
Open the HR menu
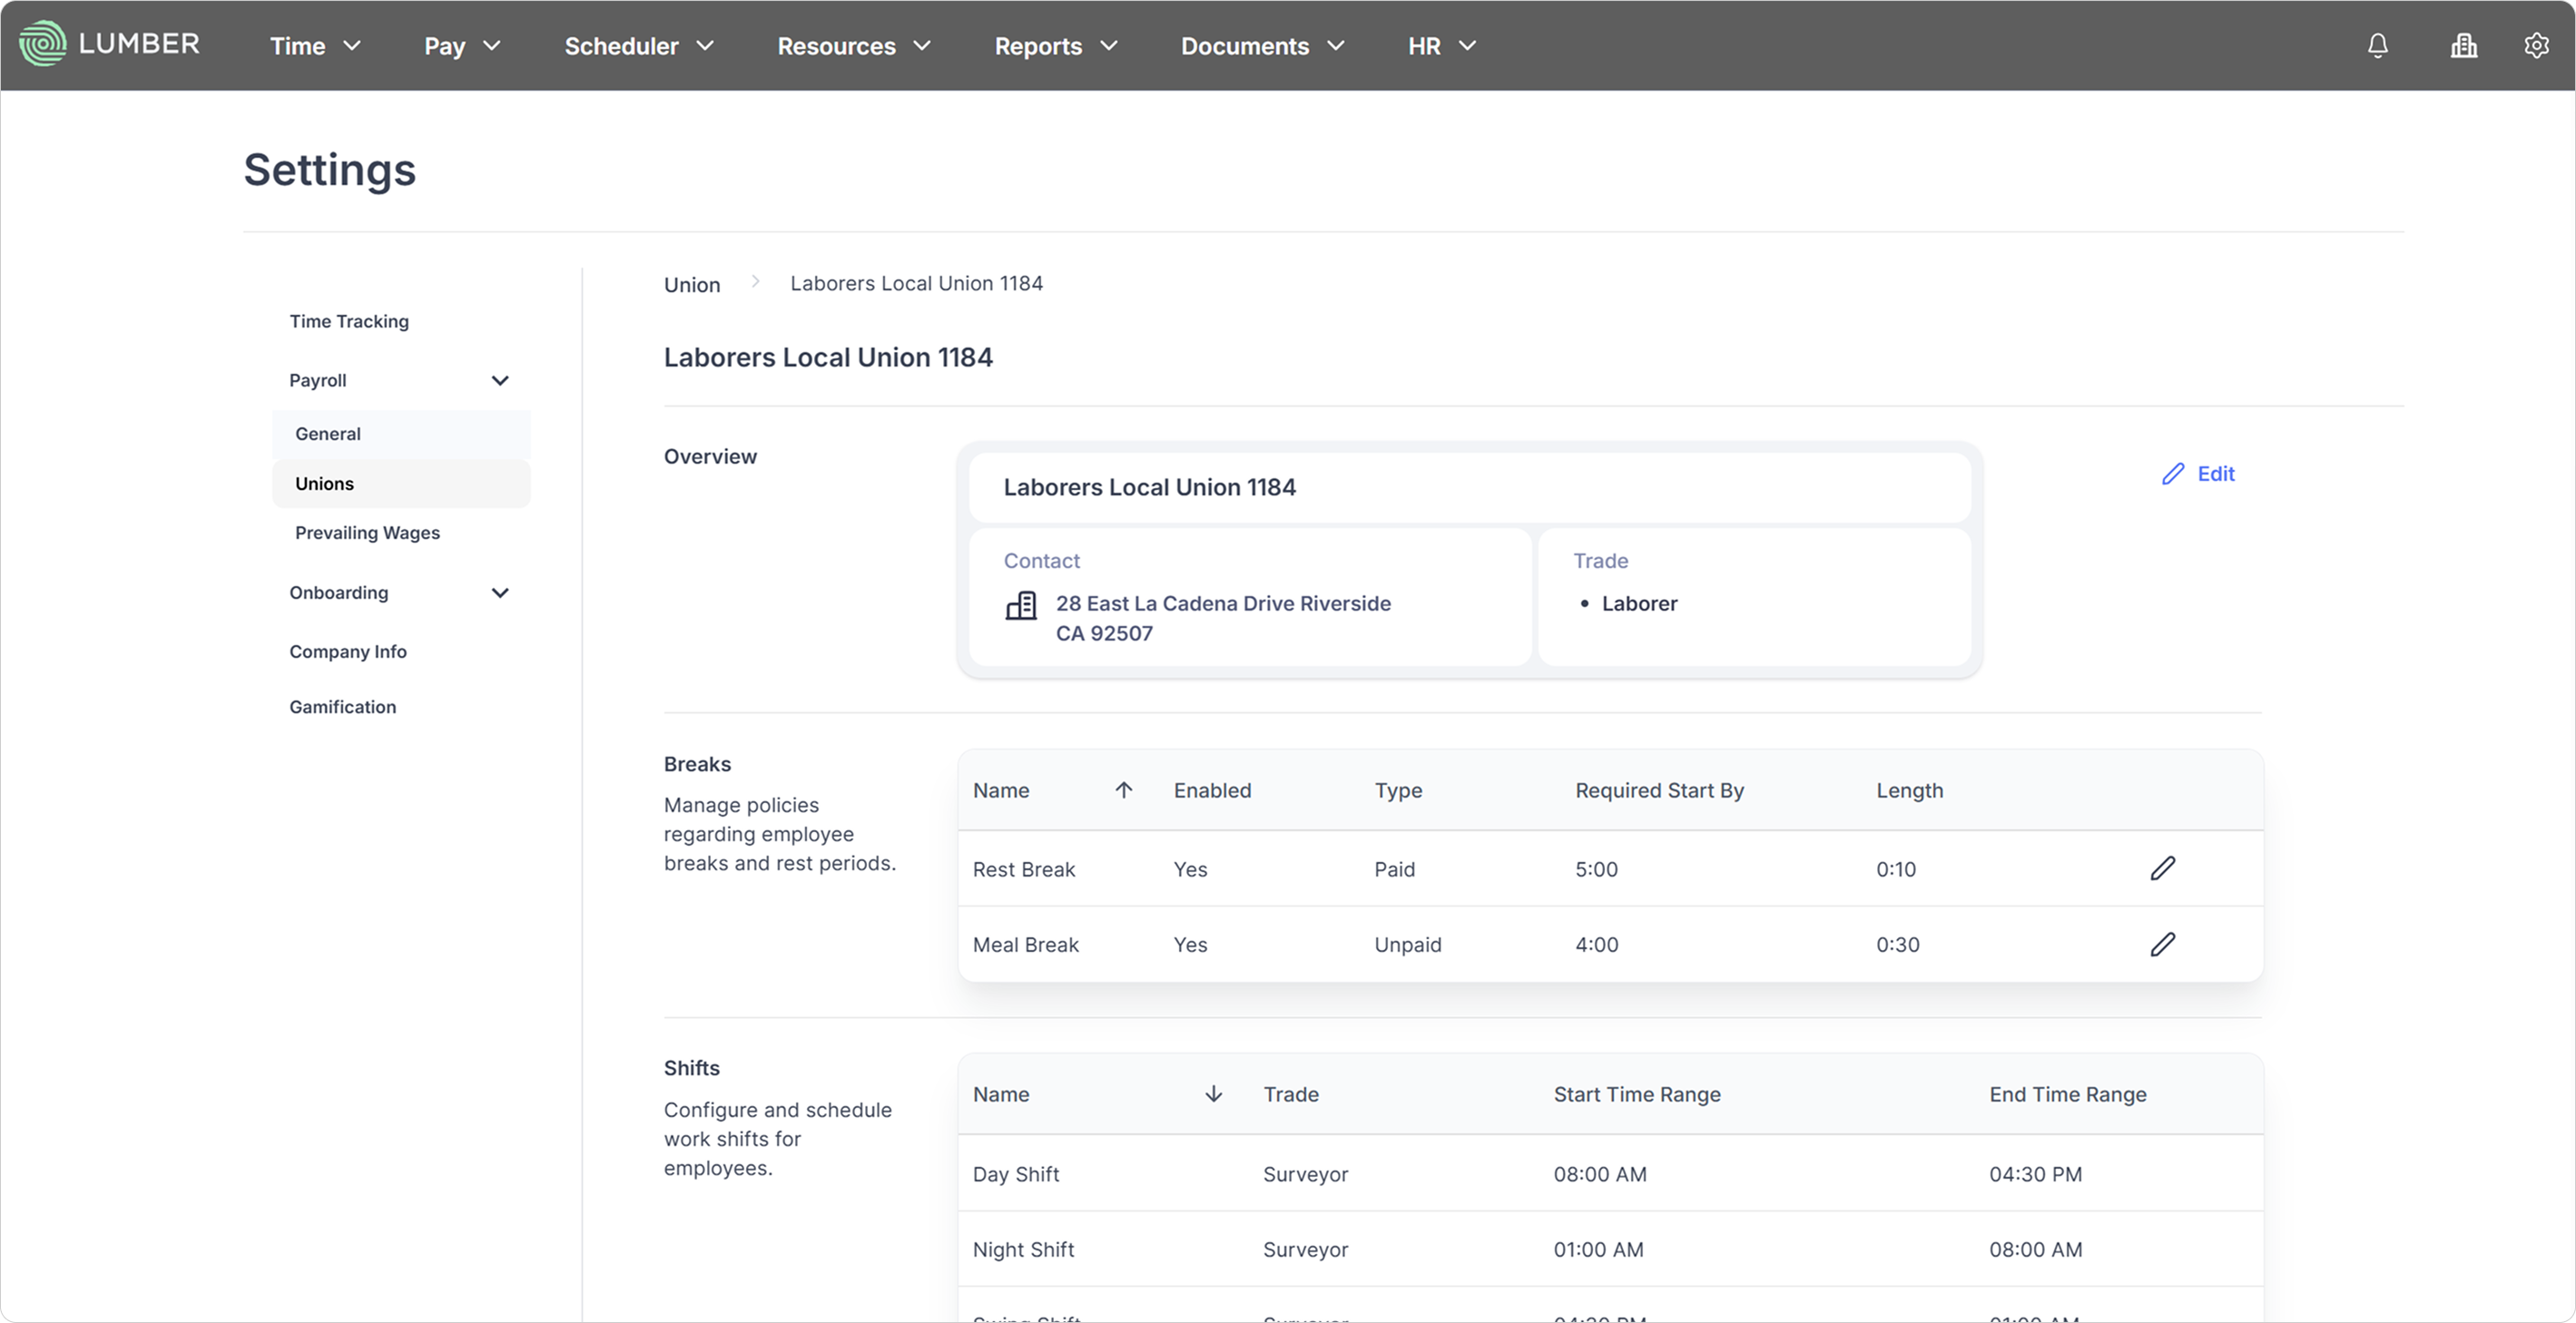coord(1441,46)
